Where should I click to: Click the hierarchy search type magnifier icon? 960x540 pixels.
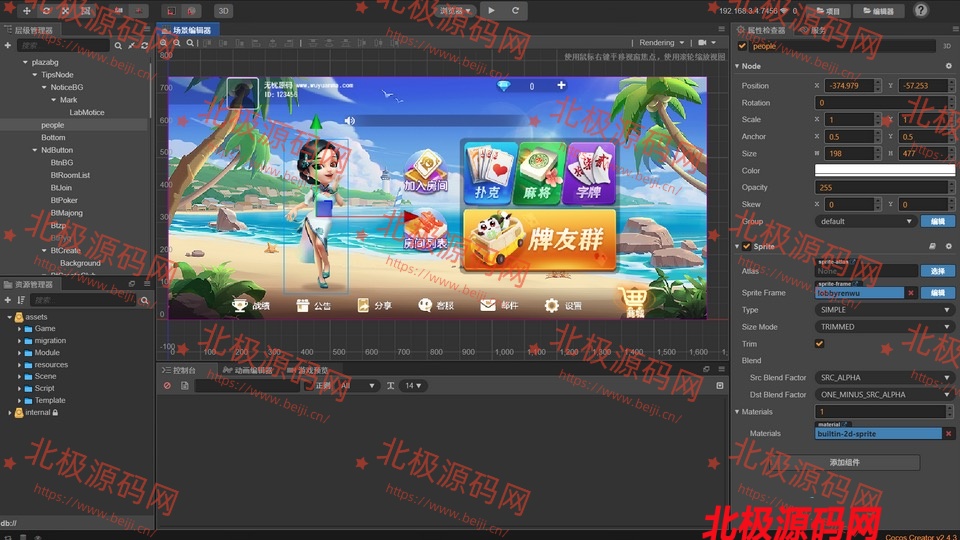(118, 45)
